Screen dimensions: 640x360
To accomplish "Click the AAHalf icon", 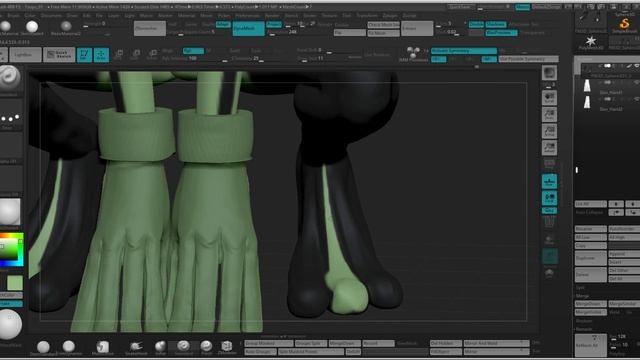I will click(549, 148).
